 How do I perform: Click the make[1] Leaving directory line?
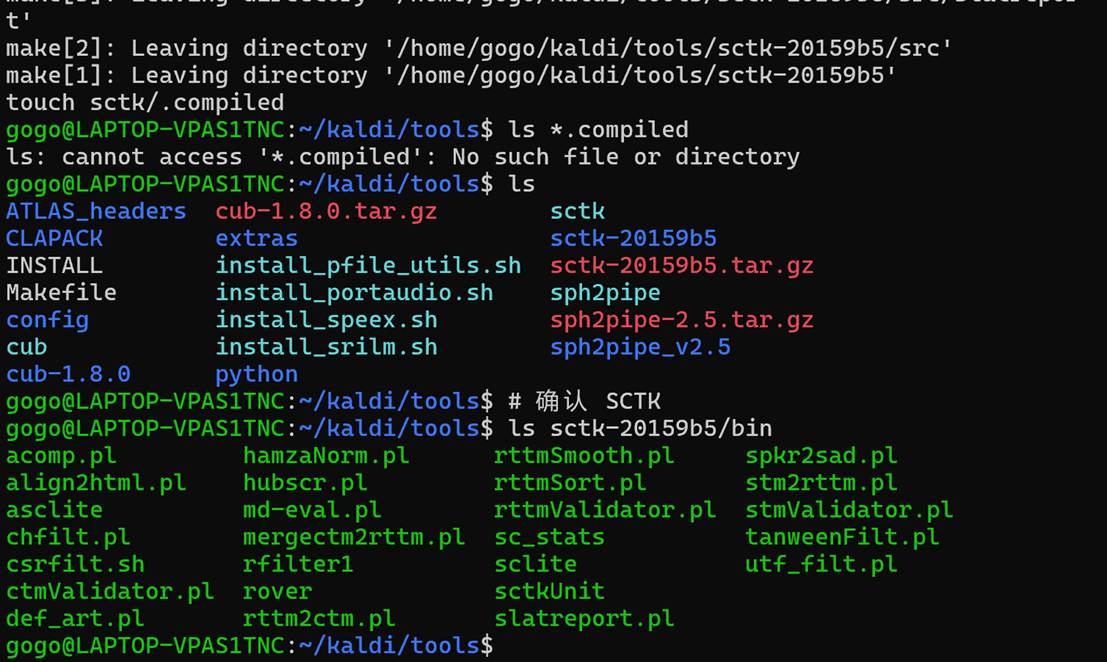452,76
